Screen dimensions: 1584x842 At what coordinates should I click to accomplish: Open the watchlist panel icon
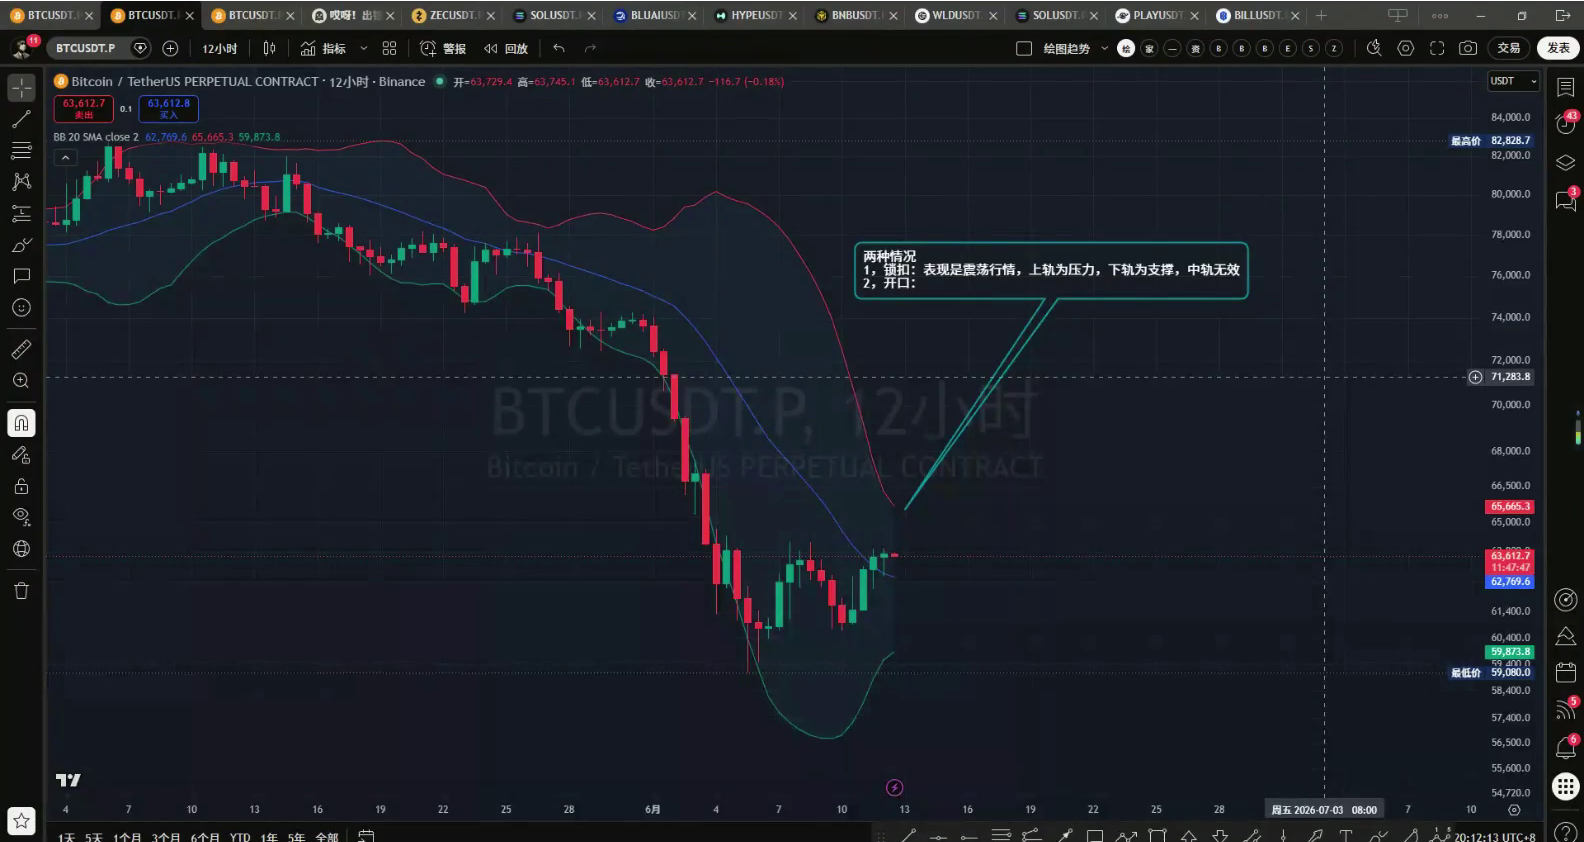(1566, 88)
